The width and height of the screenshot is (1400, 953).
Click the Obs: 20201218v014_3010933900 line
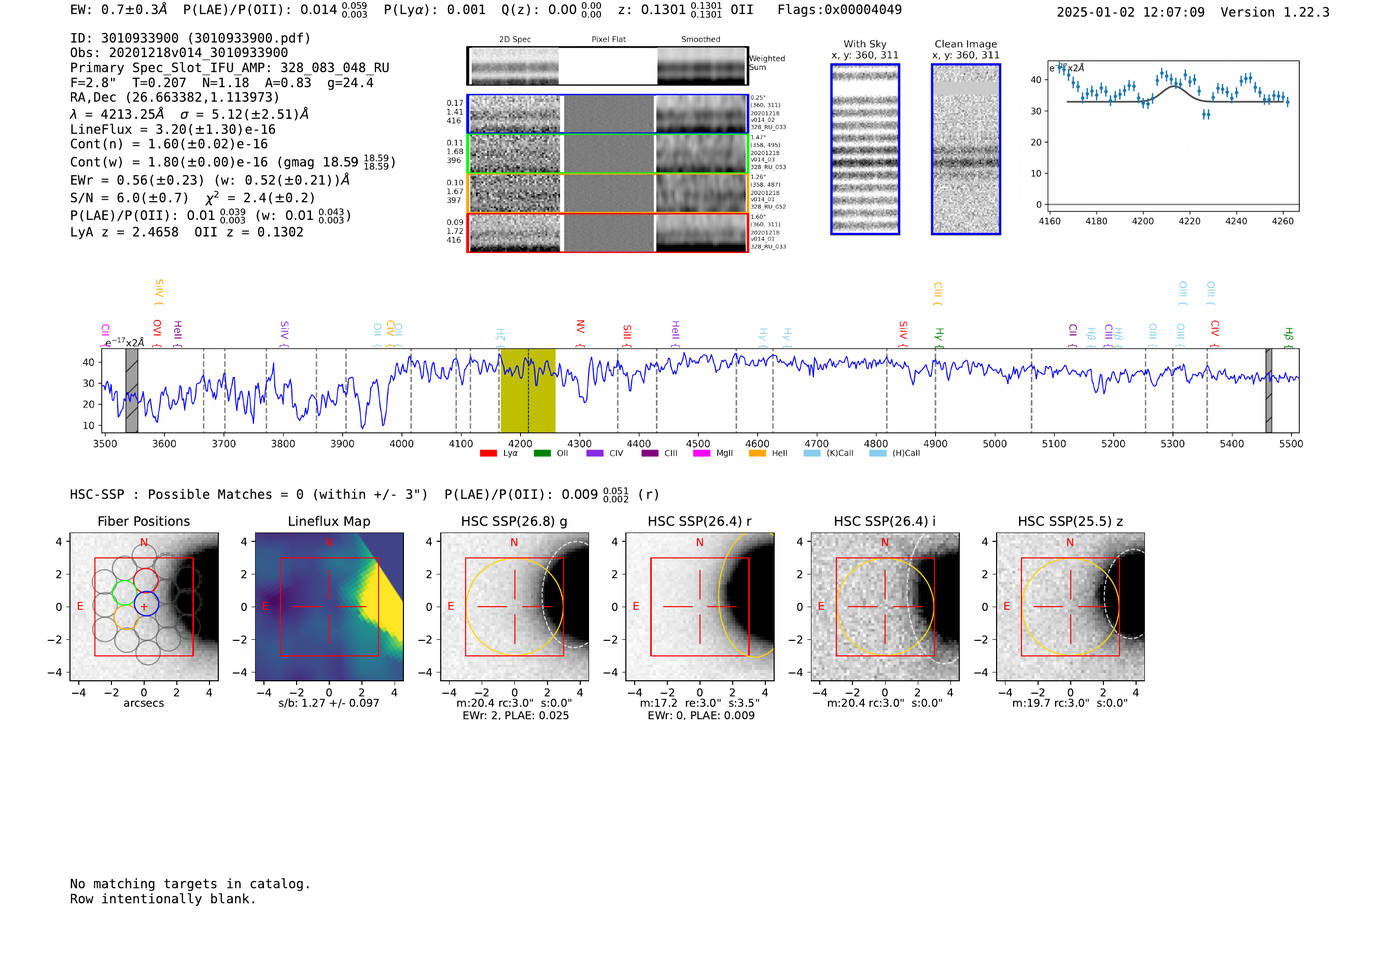tap(179, 53)
